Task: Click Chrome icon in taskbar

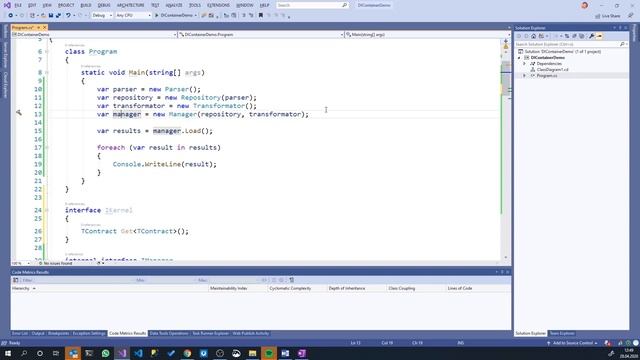Action: pos(187,353)
